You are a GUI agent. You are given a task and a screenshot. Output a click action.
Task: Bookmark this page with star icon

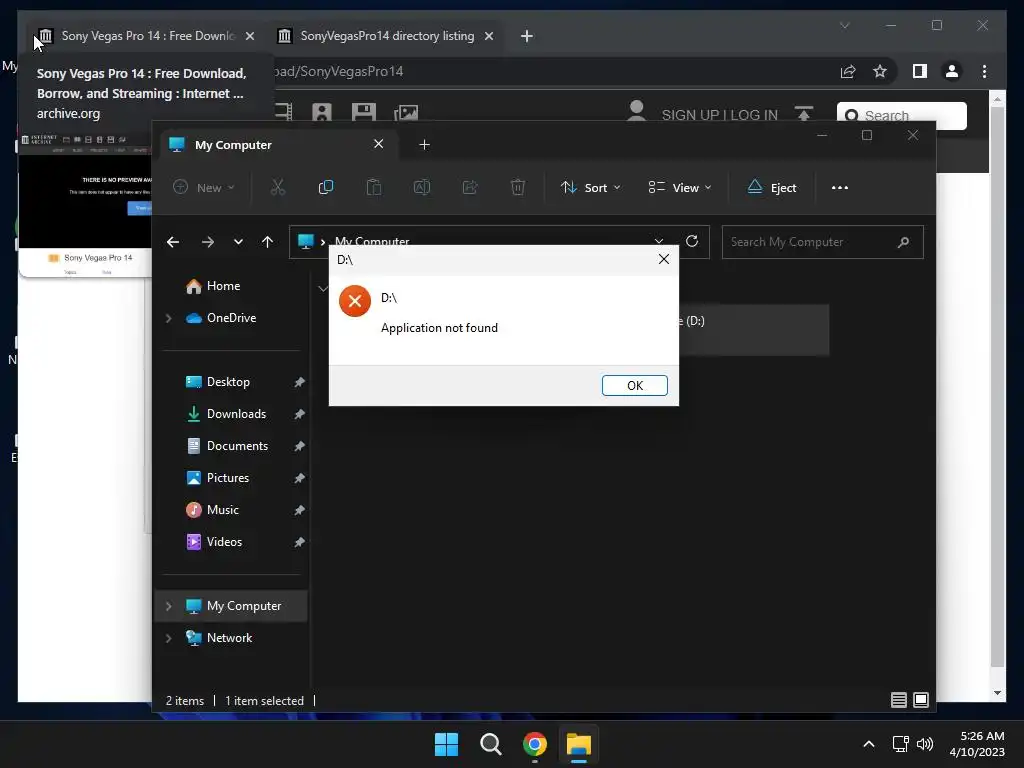click(880, 71)
